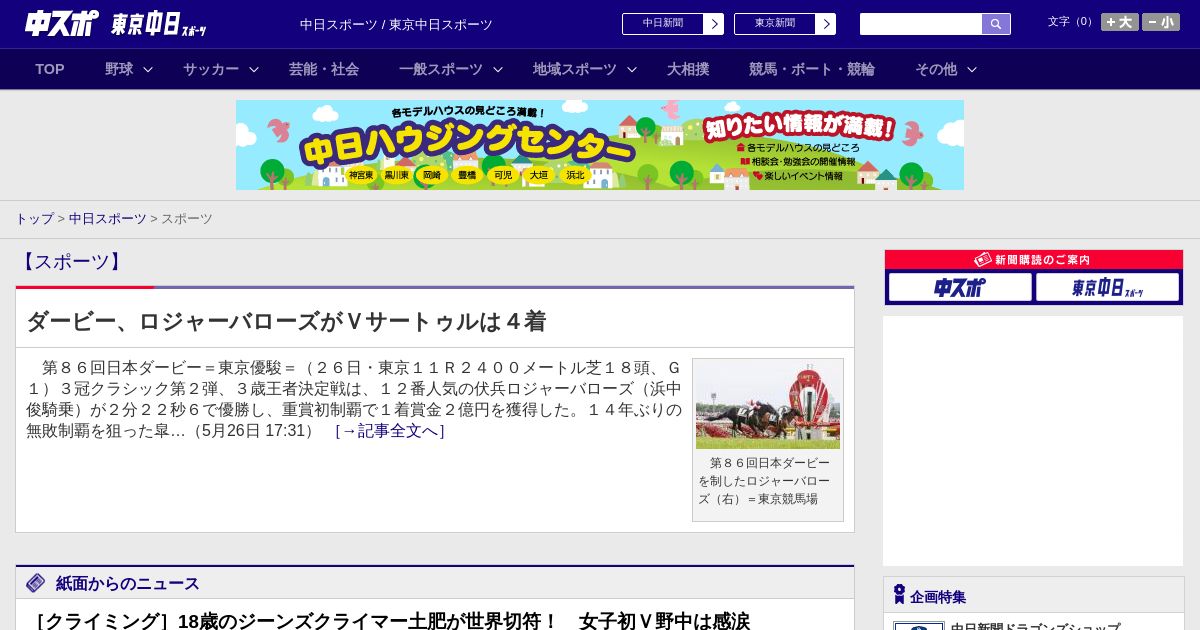This screenshot has width=1200, height=630.
Task: Click arrow next to 東京新聞
Action: [826, 24]
